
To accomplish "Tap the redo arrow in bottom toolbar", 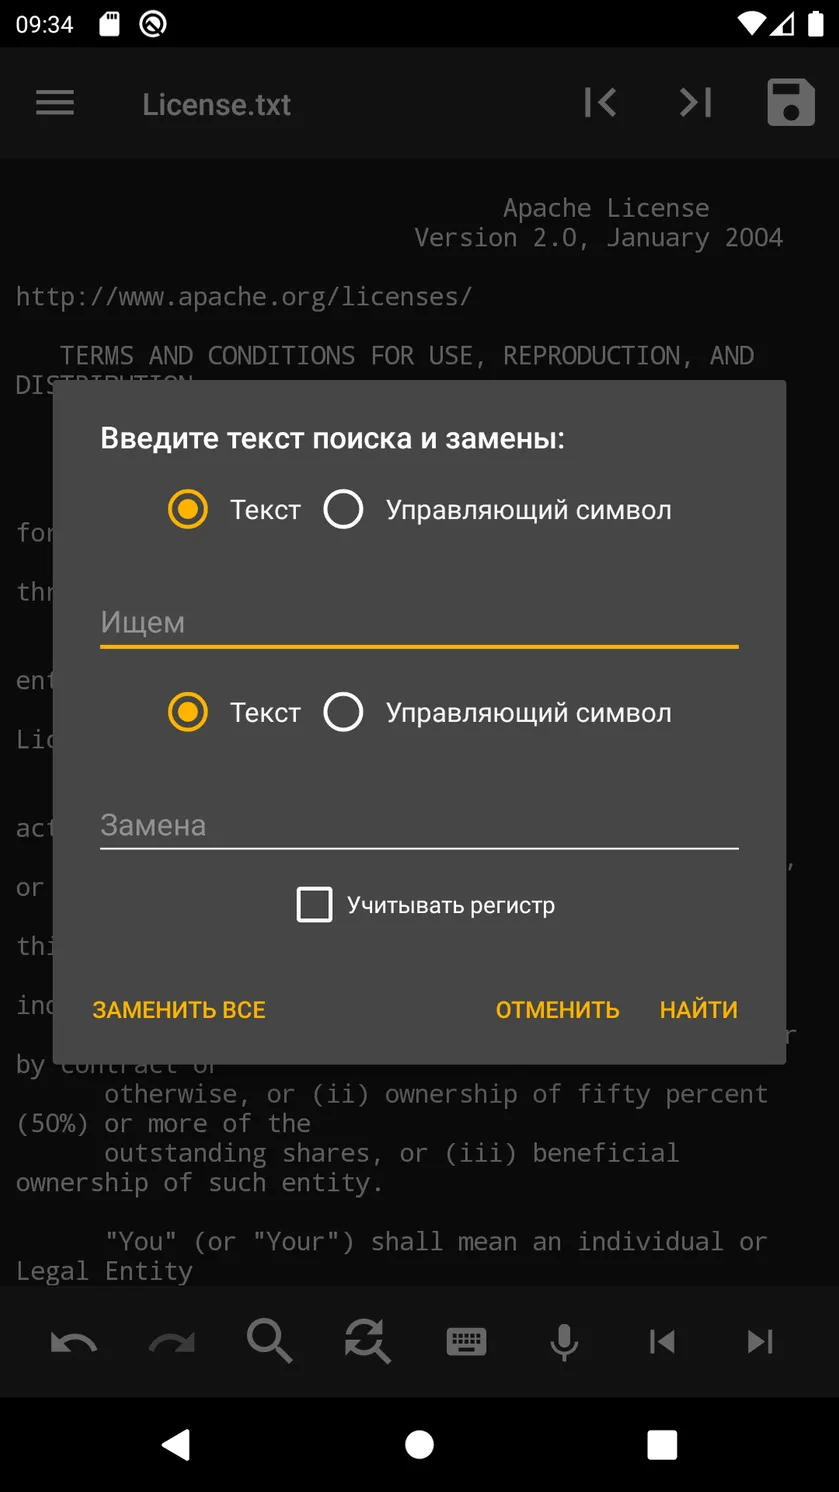I will pos(172,1342).
